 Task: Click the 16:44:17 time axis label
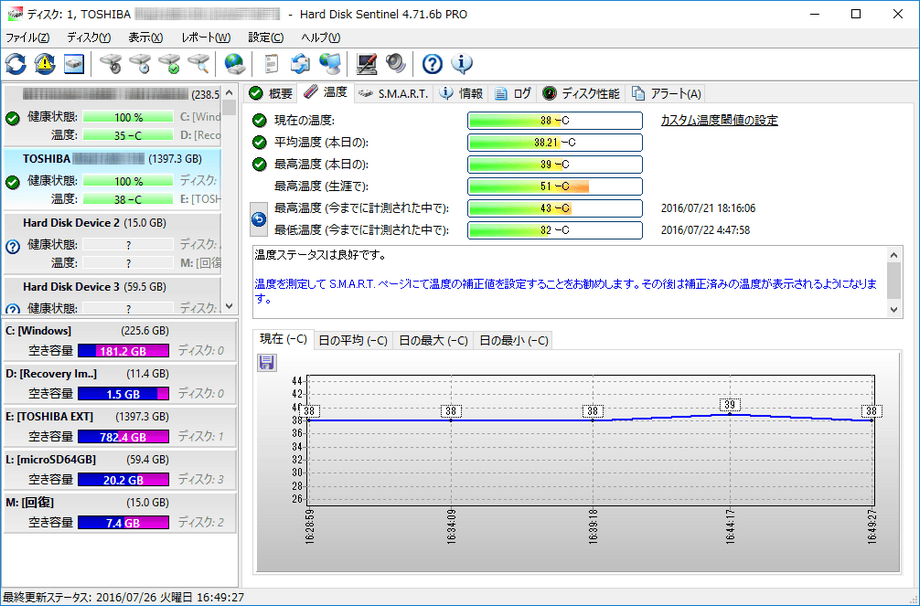[730, 527]
